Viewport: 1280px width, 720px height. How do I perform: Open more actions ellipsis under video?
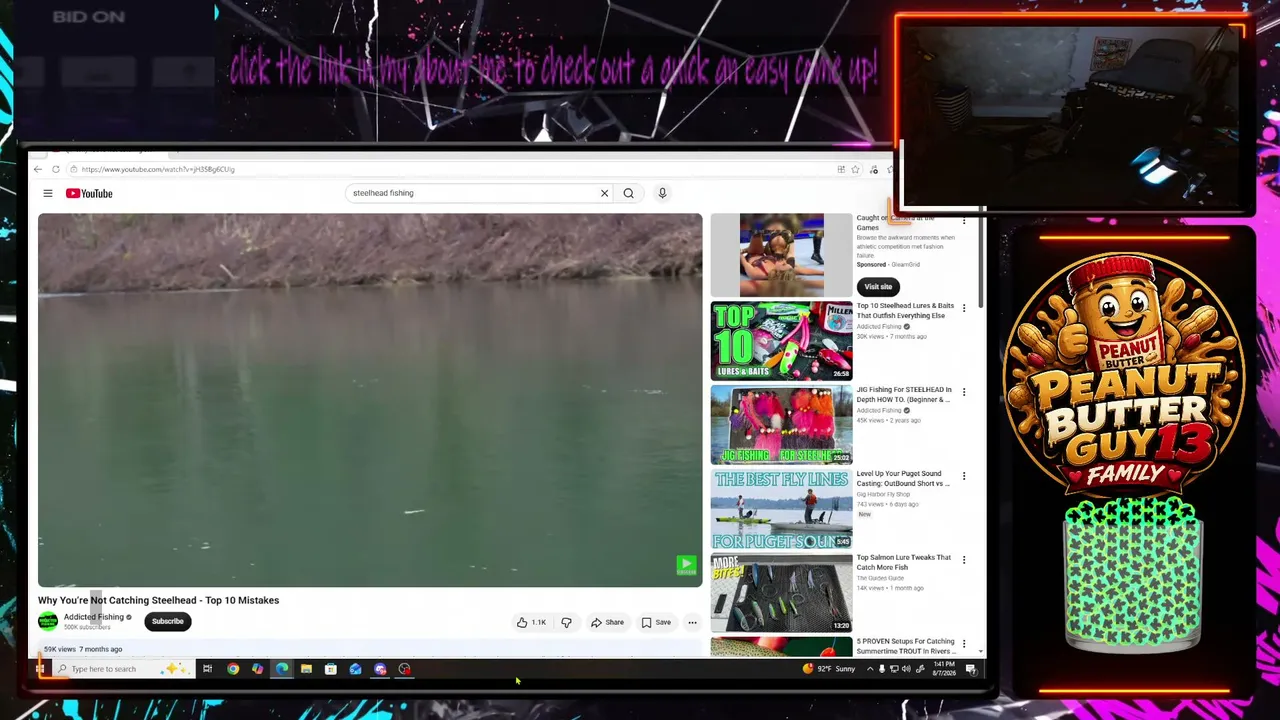tap(692, 622)
